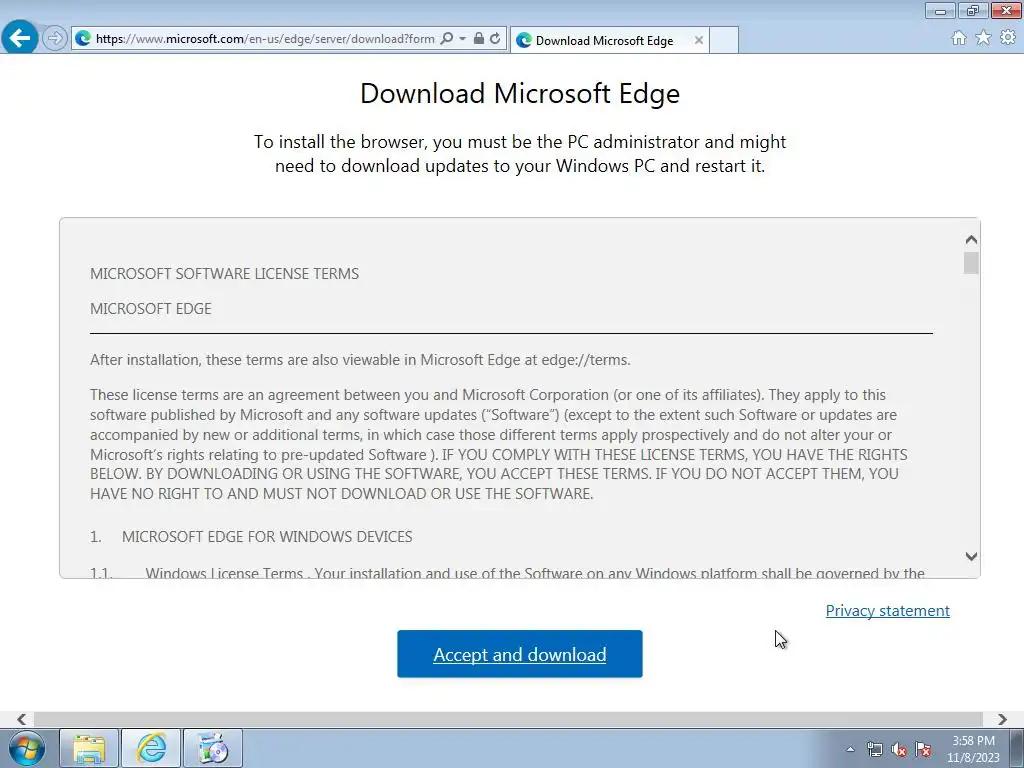Screen dimensions: 1024x768
Task: Click the horizontal scrollbar left arrow
Action: pos(22,719)
